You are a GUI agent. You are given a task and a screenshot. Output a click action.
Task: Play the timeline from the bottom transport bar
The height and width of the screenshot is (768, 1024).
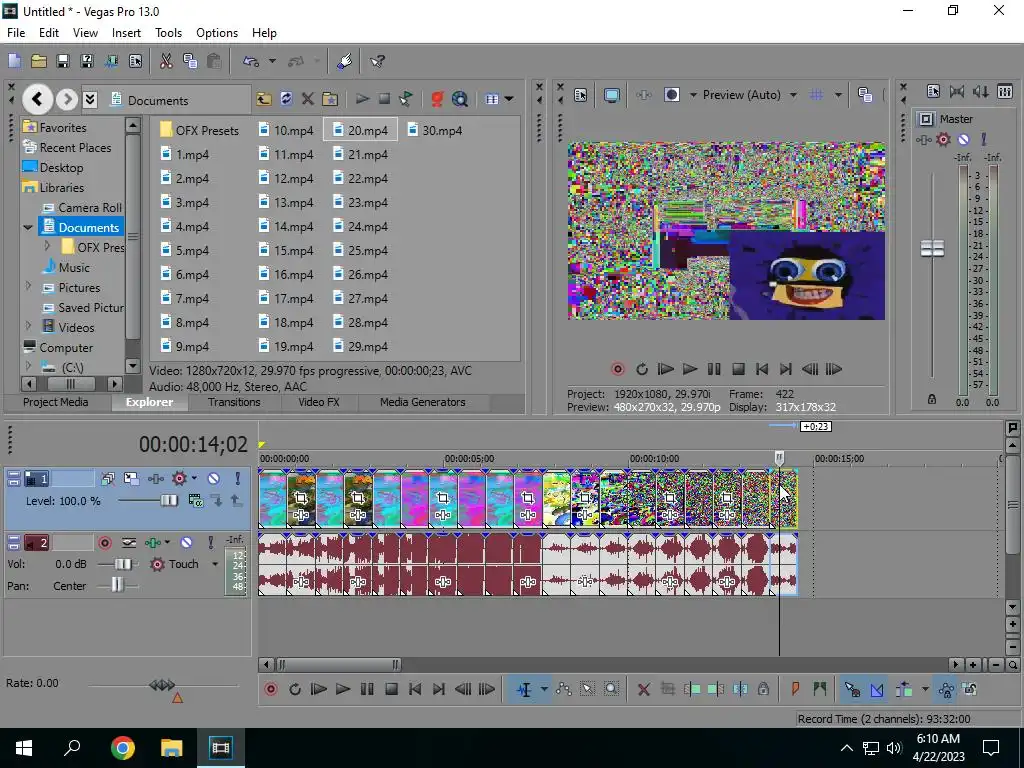click(x=343, y=689)
